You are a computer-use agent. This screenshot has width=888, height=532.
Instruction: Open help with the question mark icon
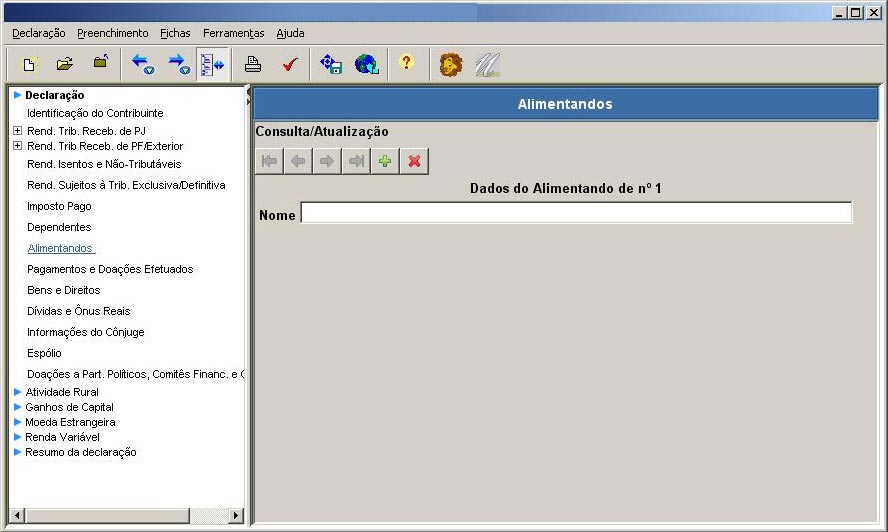pyautogui.click(x=405, y=64)
